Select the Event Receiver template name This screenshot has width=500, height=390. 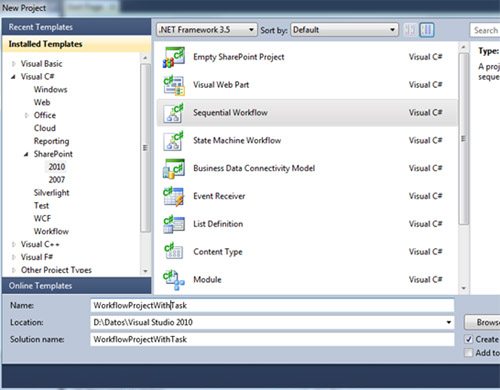[219, 196]
